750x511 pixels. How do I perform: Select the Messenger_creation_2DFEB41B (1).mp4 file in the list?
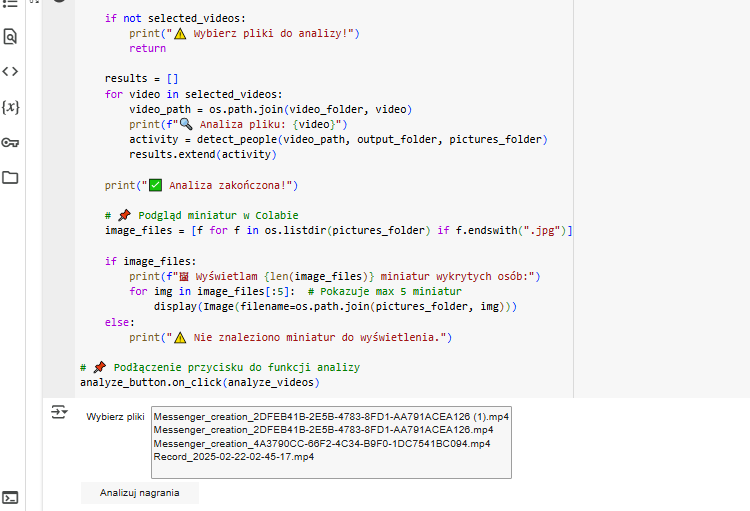point(331,417)
